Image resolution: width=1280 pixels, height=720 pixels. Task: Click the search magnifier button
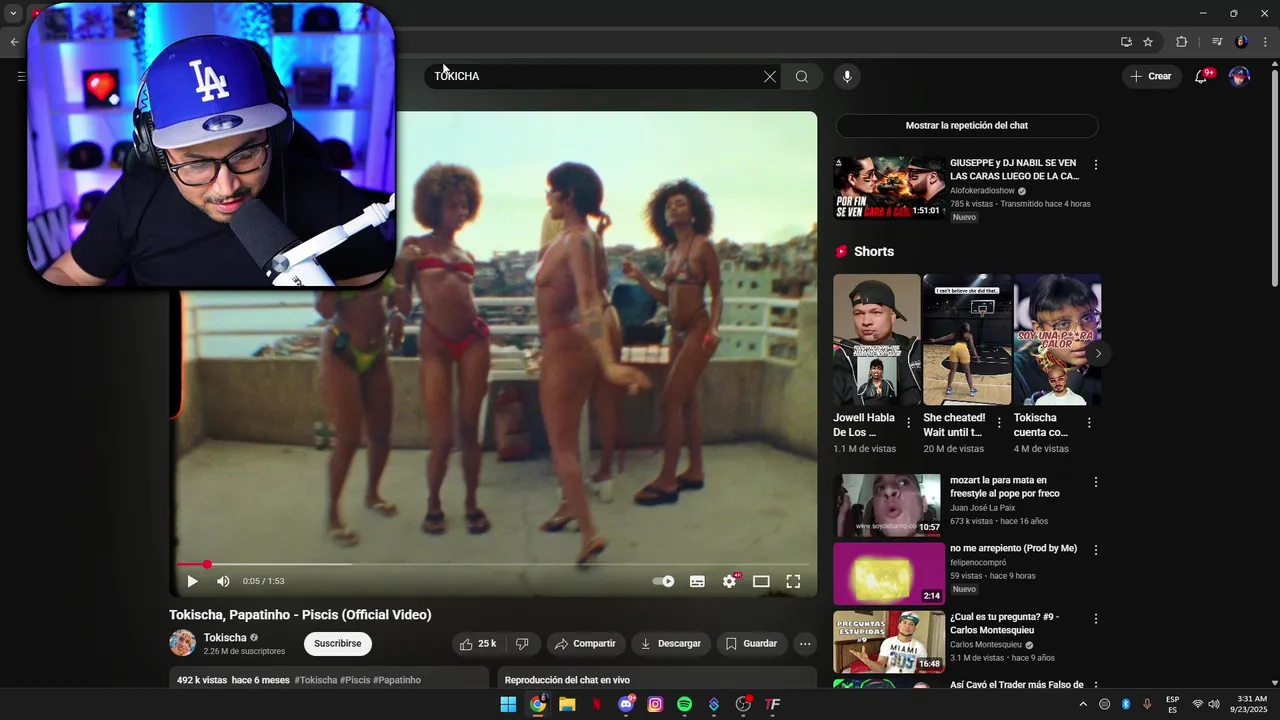[x=802, y=76]
